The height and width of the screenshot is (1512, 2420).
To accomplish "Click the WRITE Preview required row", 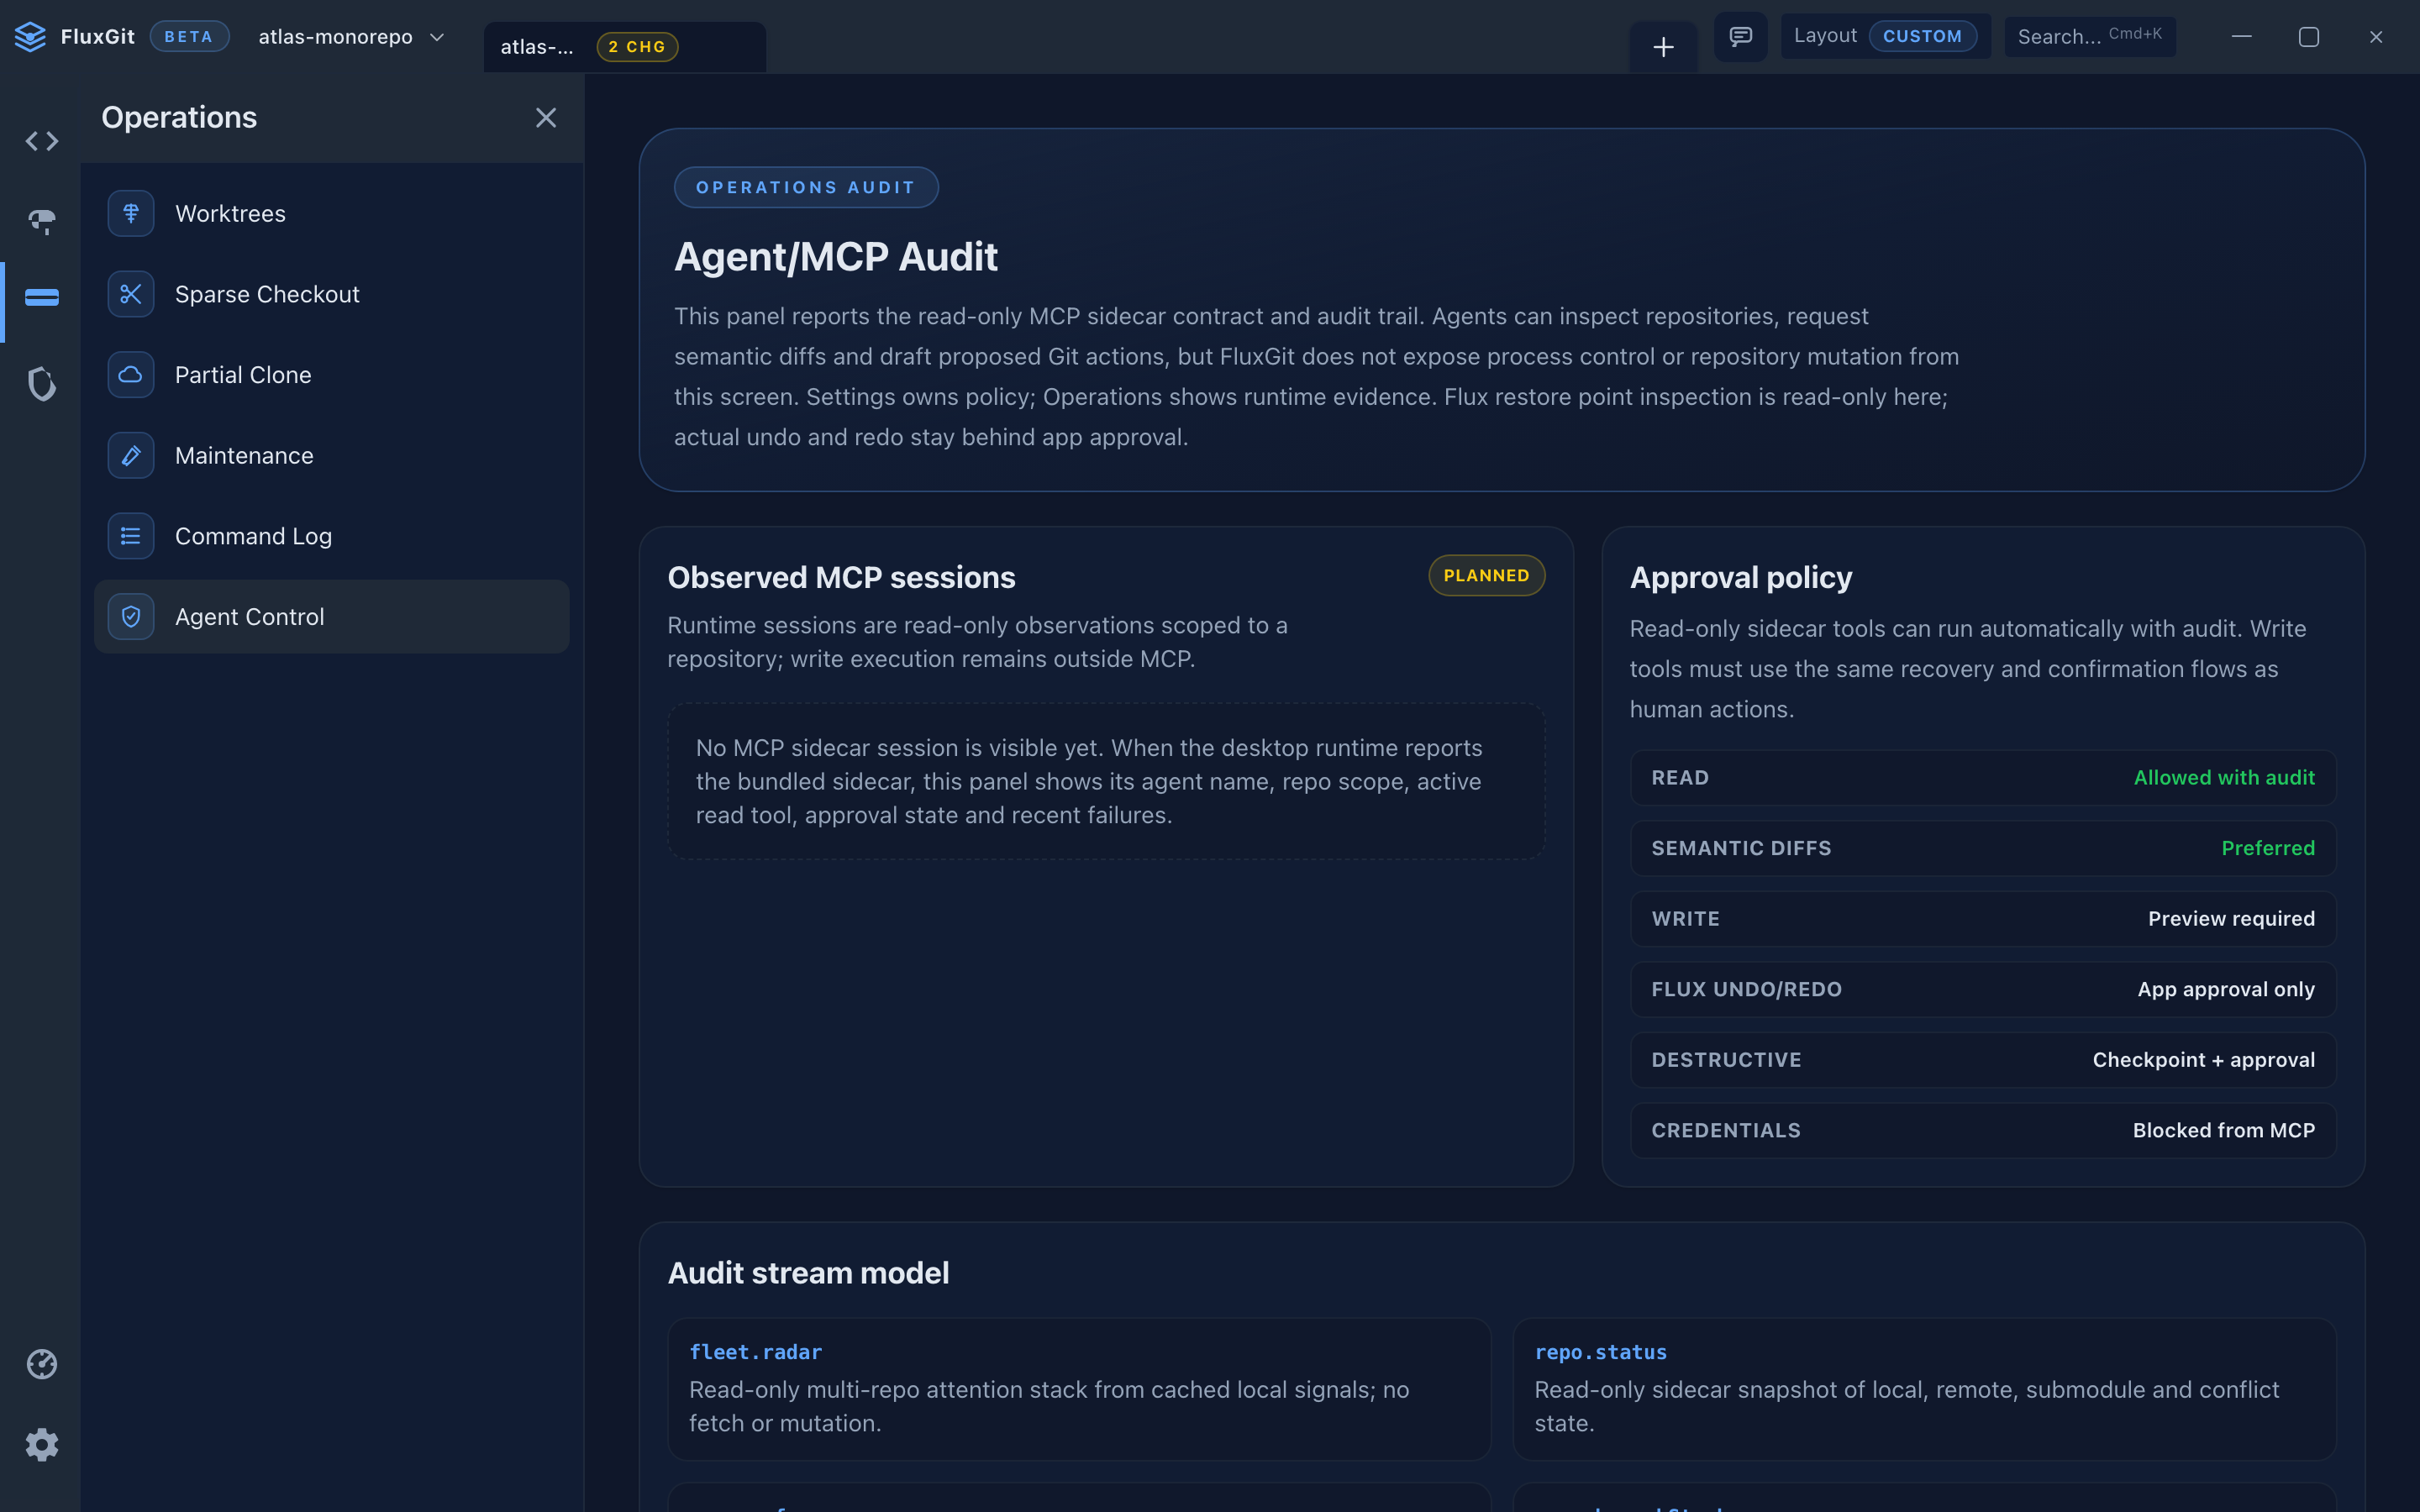I will [1983, 919].
